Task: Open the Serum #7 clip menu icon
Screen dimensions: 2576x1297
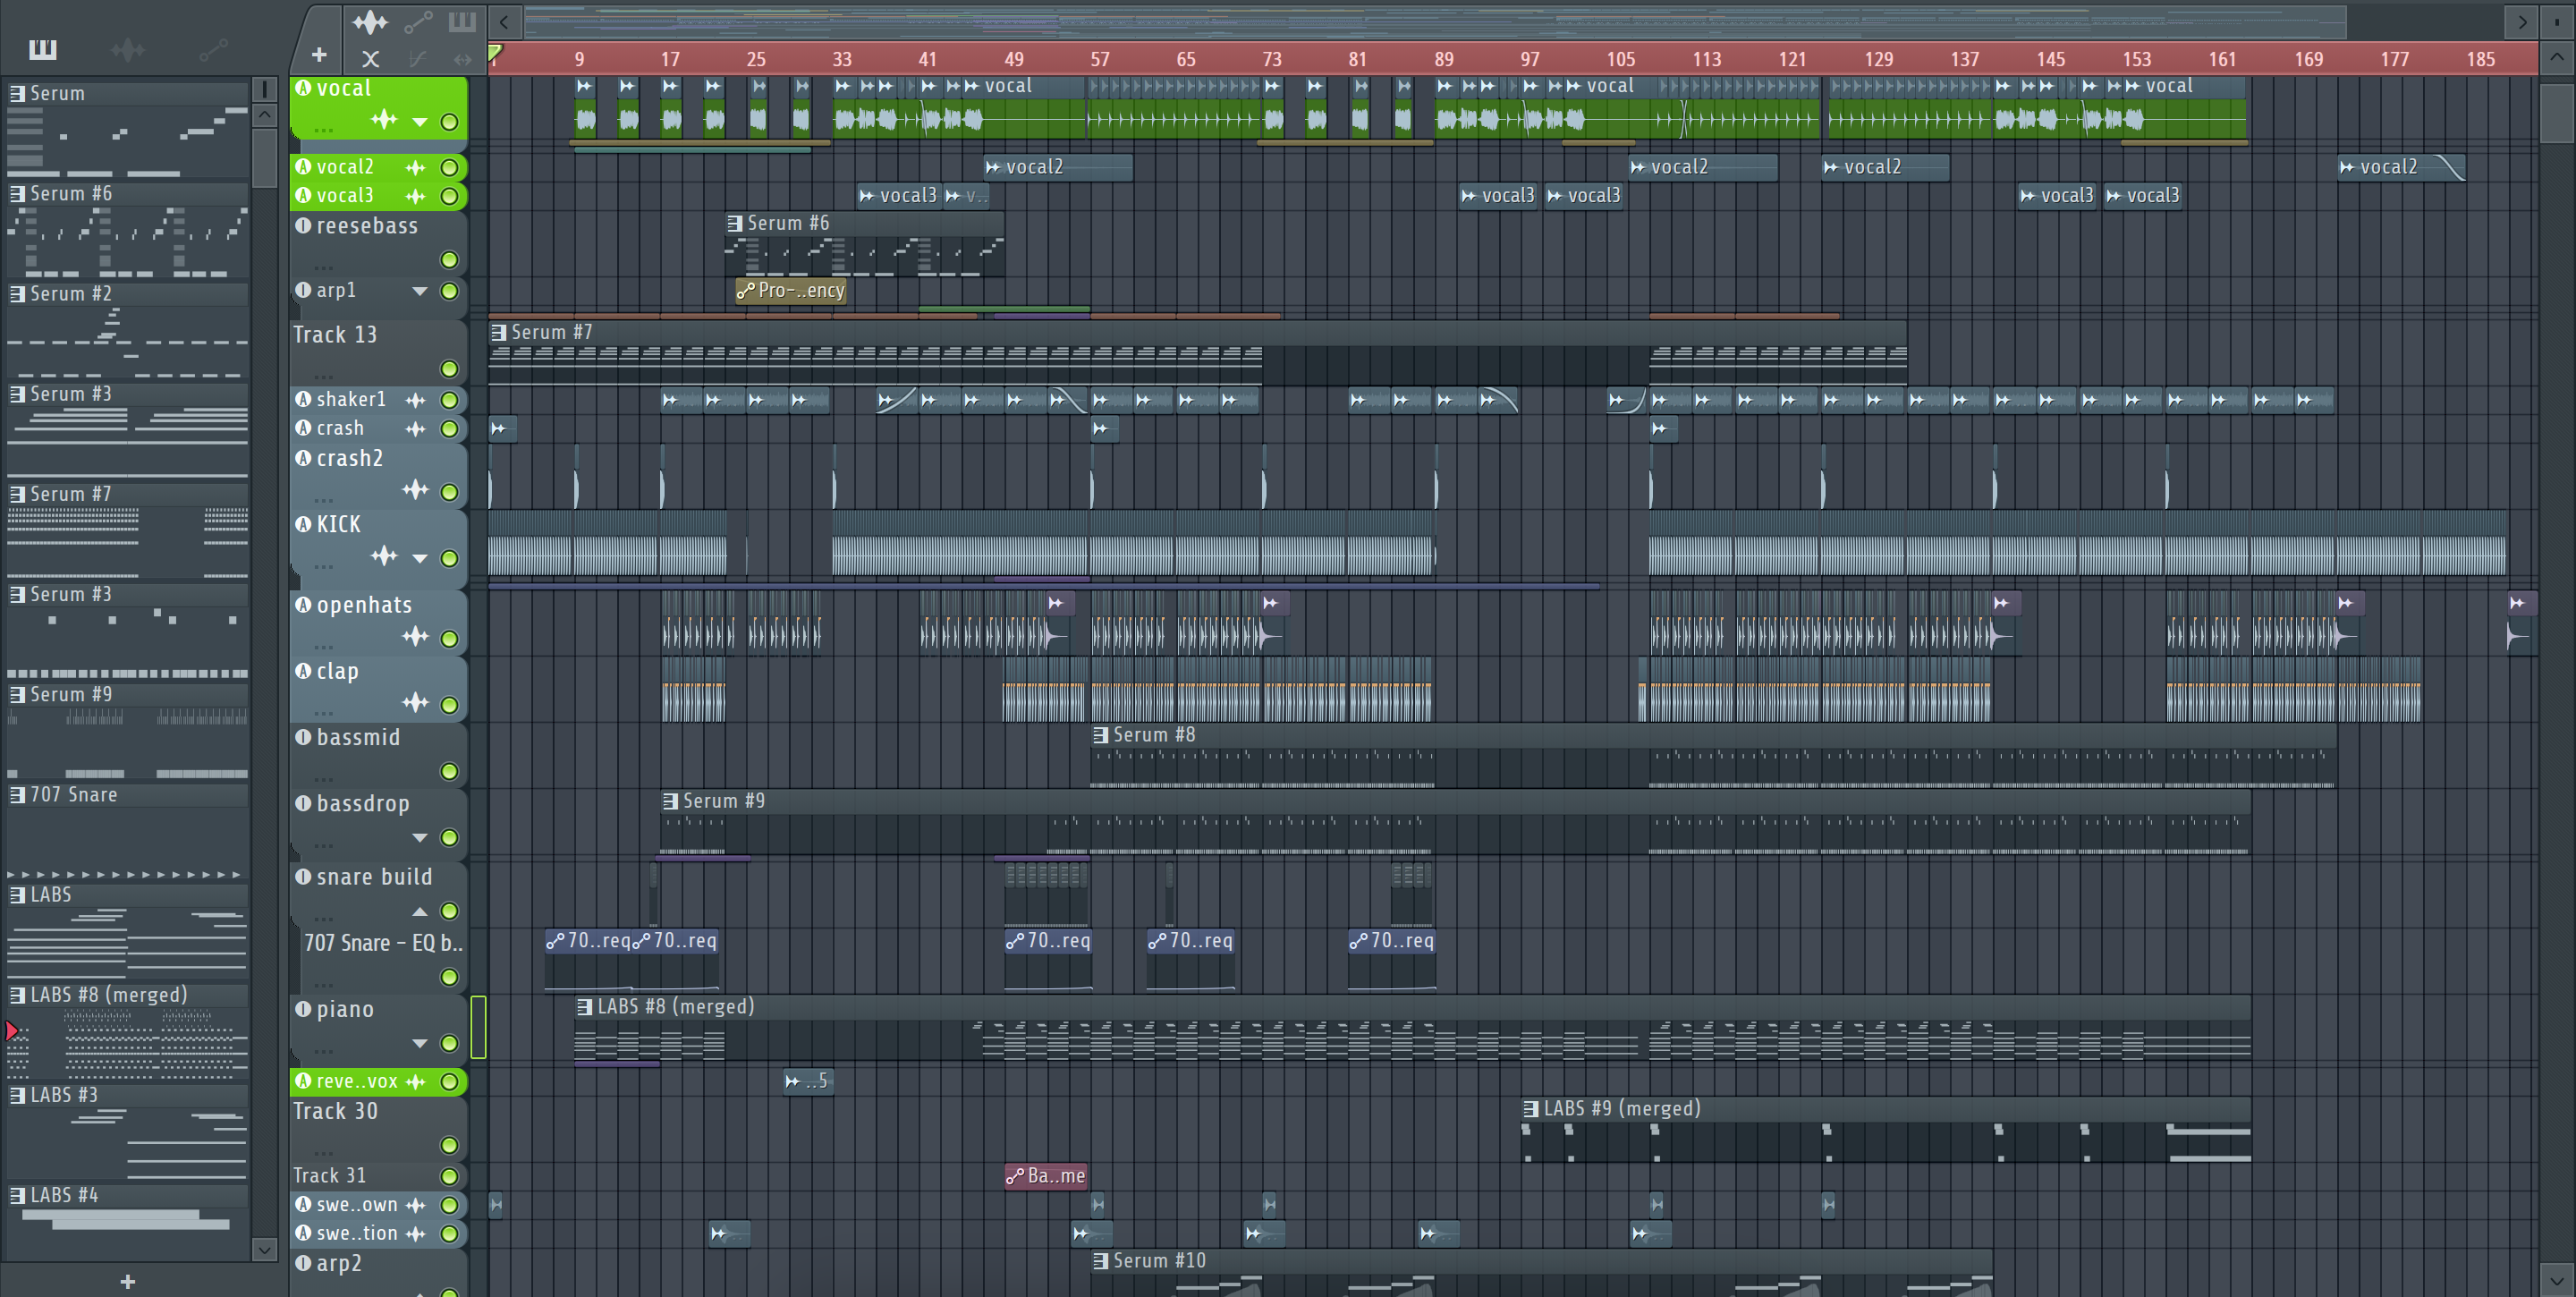Action: (499, 332)
